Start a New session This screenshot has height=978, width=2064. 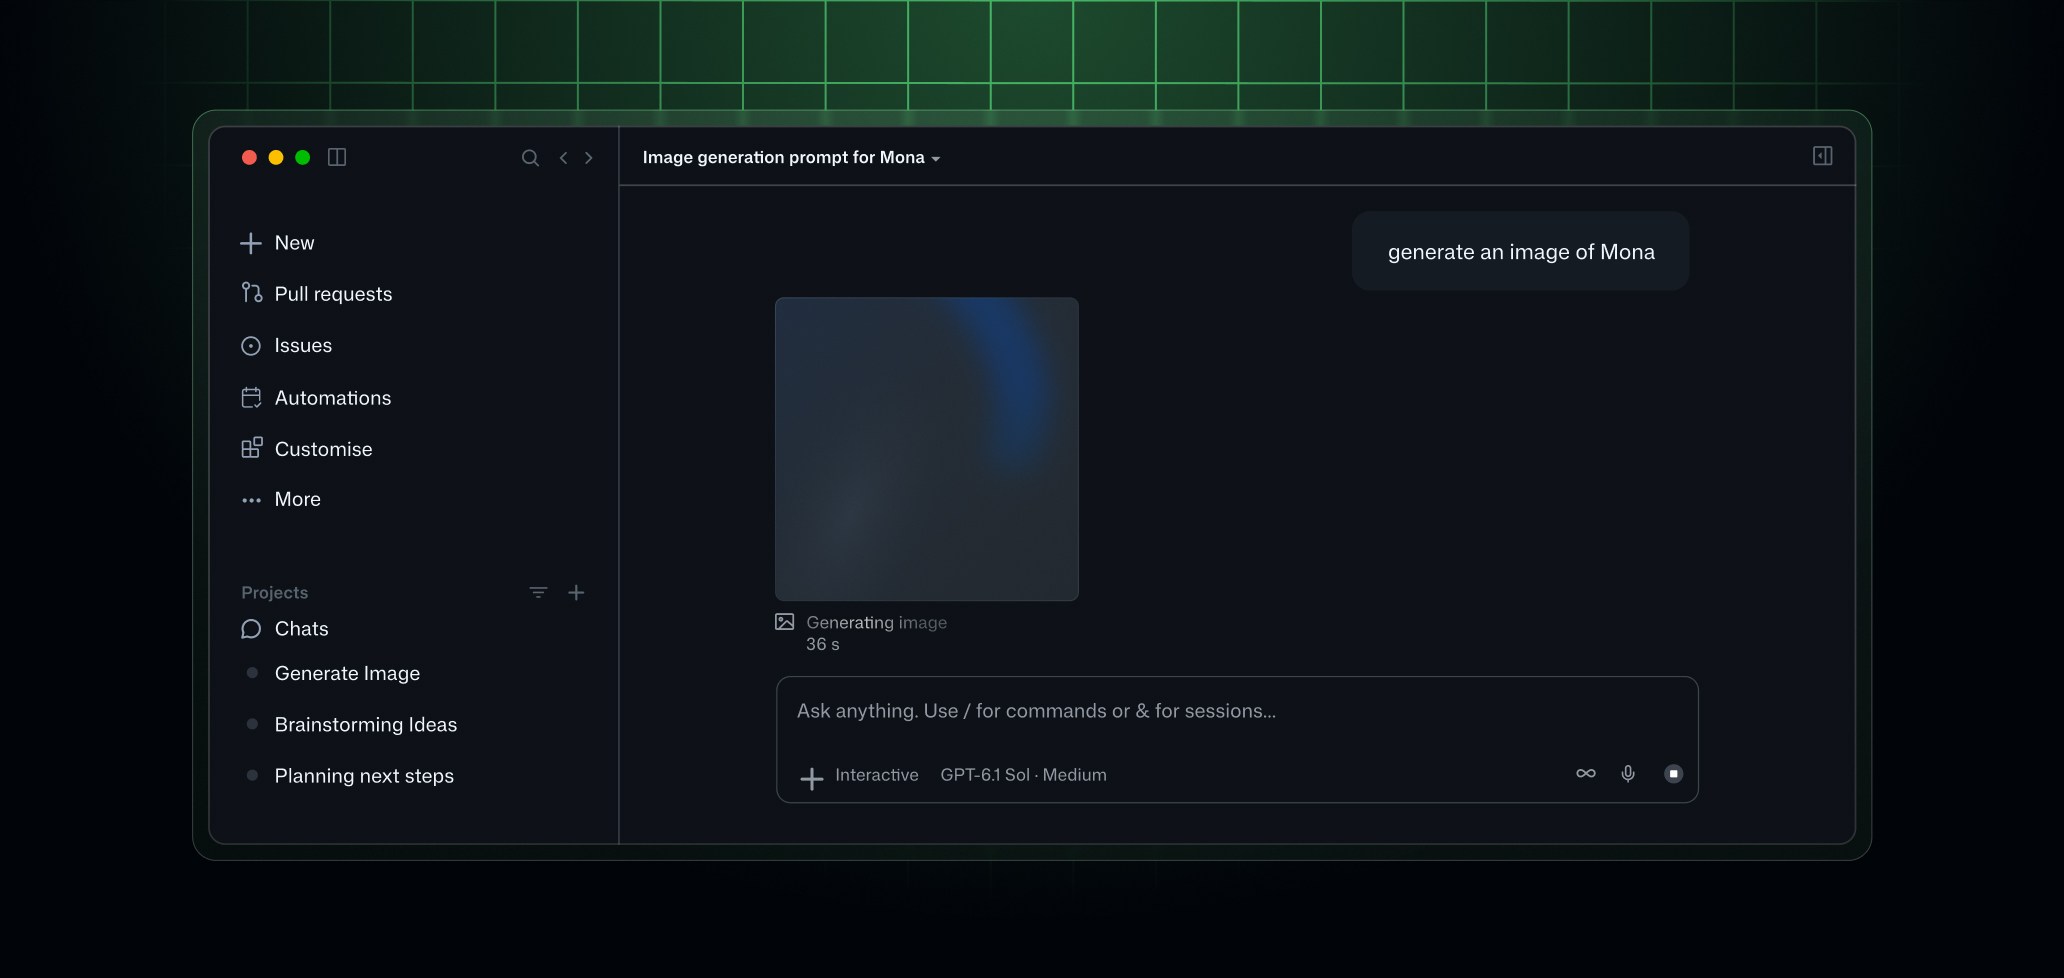tap(278, 243)
